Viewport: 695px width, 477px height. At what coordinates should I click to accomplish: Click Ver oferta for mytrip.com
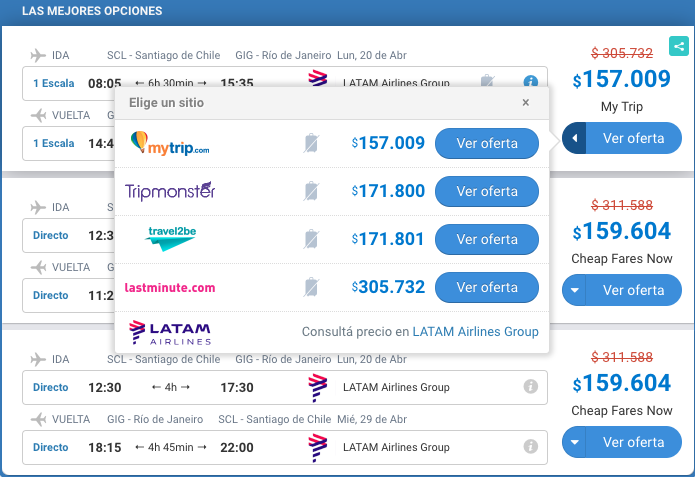[x=487, y=143]
